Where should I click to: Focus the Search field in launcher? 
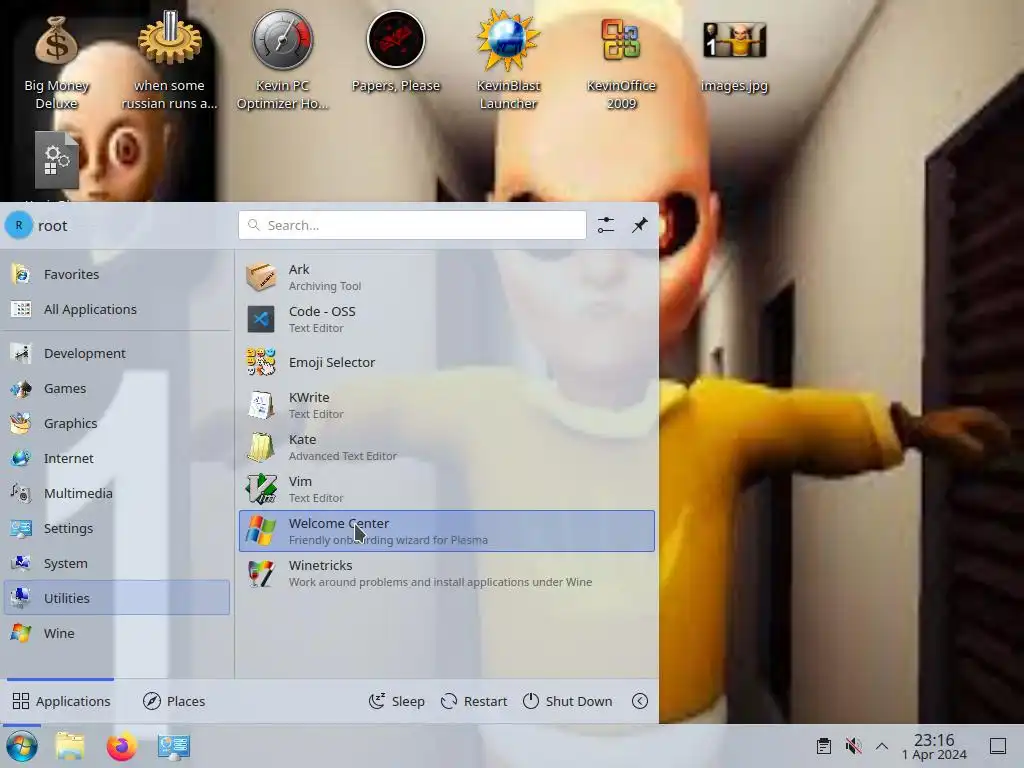click(412, 225)
